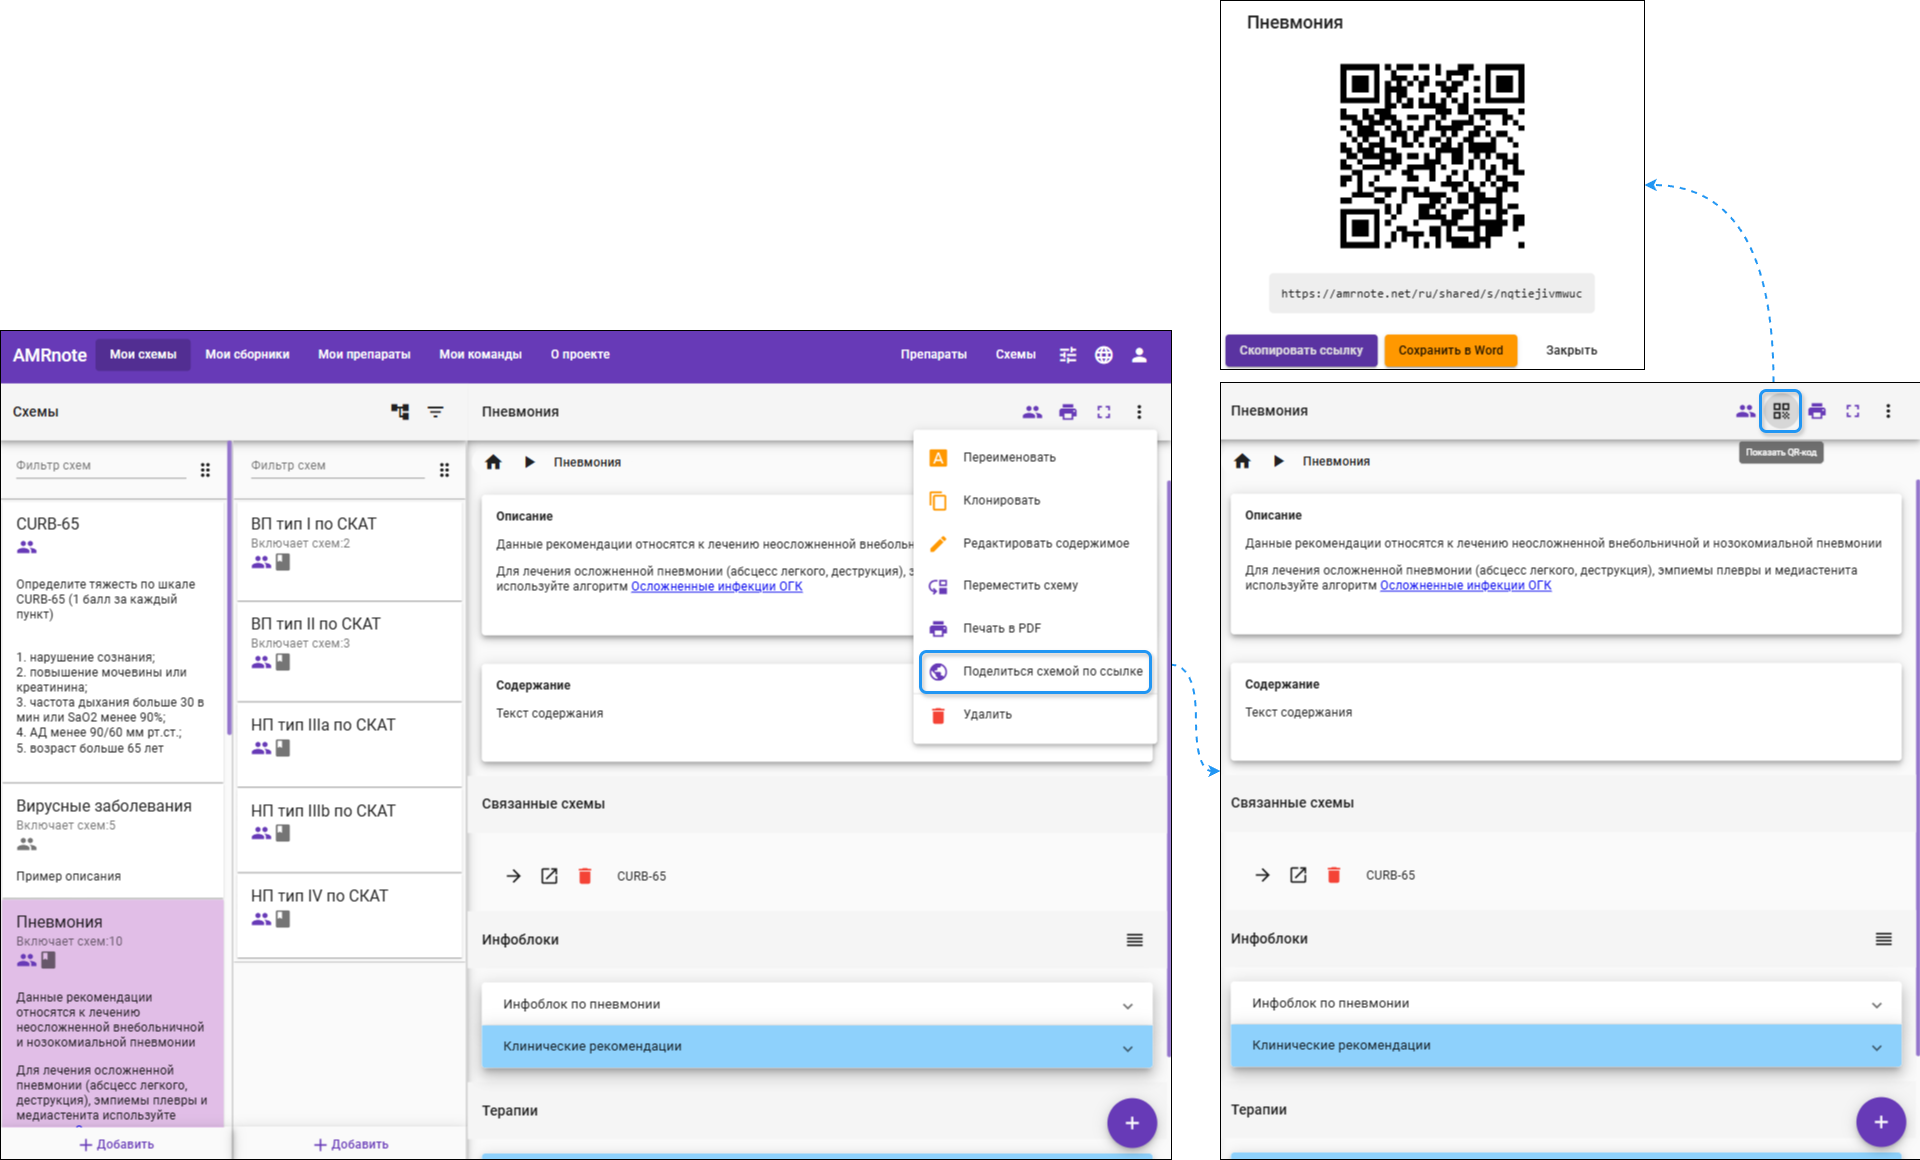1920x1160 pixels.
Task: Select Переместить схему menu item
Action: click(1035, 586)
